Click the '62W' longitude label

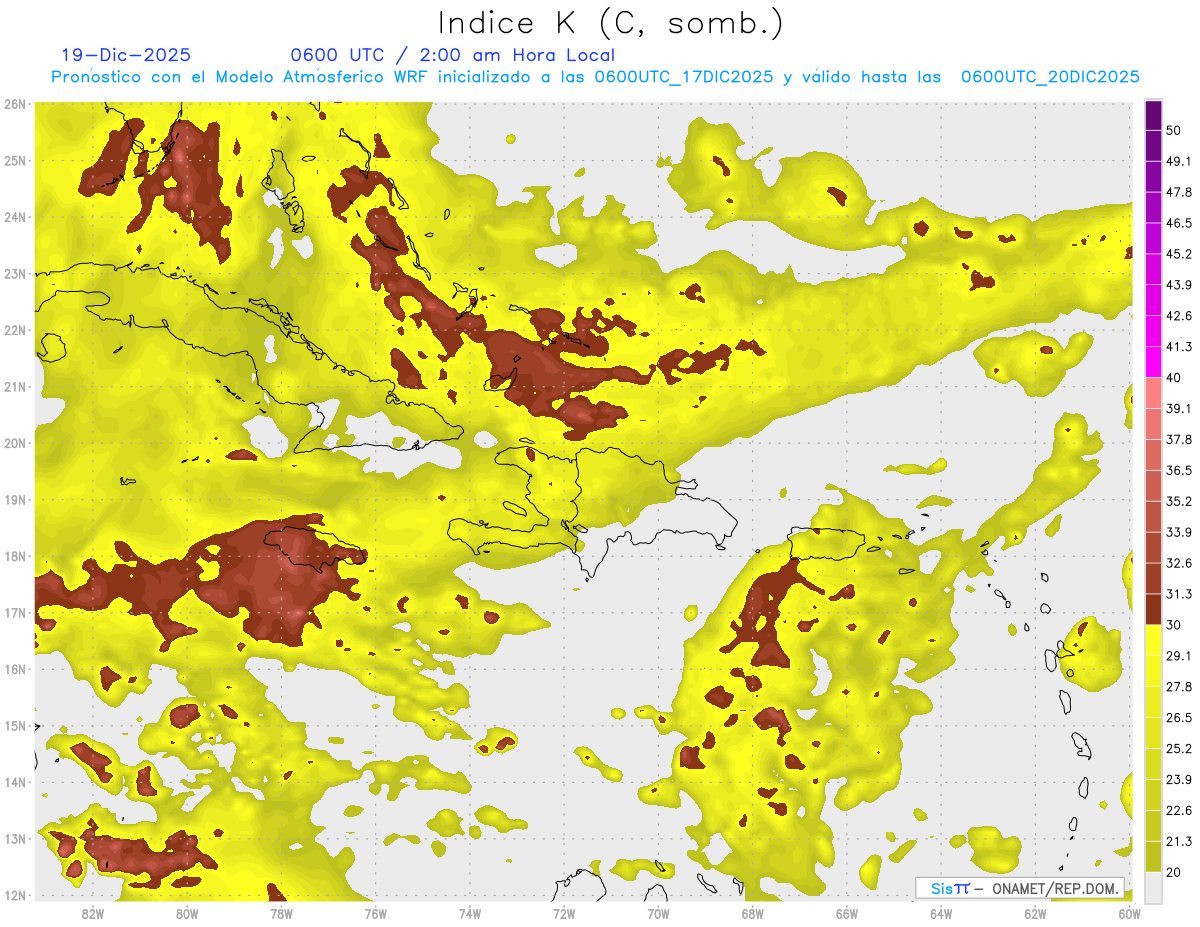pos(1035,913)
